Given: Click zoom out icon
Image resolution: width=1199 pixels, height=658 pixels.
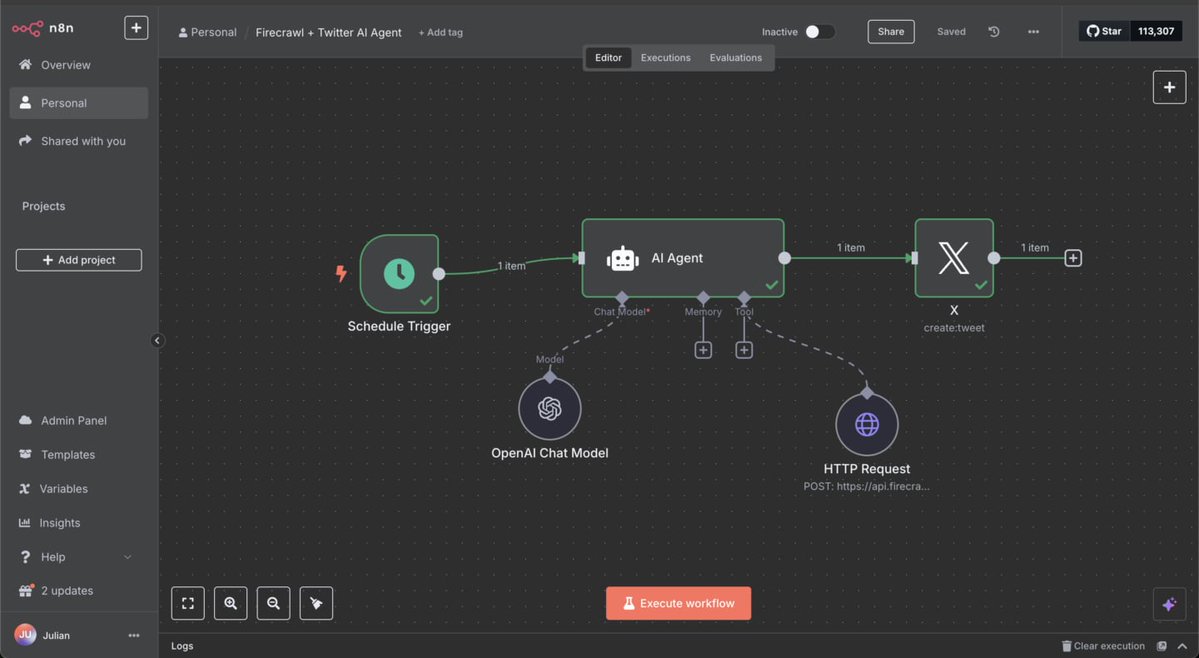Looking at the screenshot, I should [273, 603].
